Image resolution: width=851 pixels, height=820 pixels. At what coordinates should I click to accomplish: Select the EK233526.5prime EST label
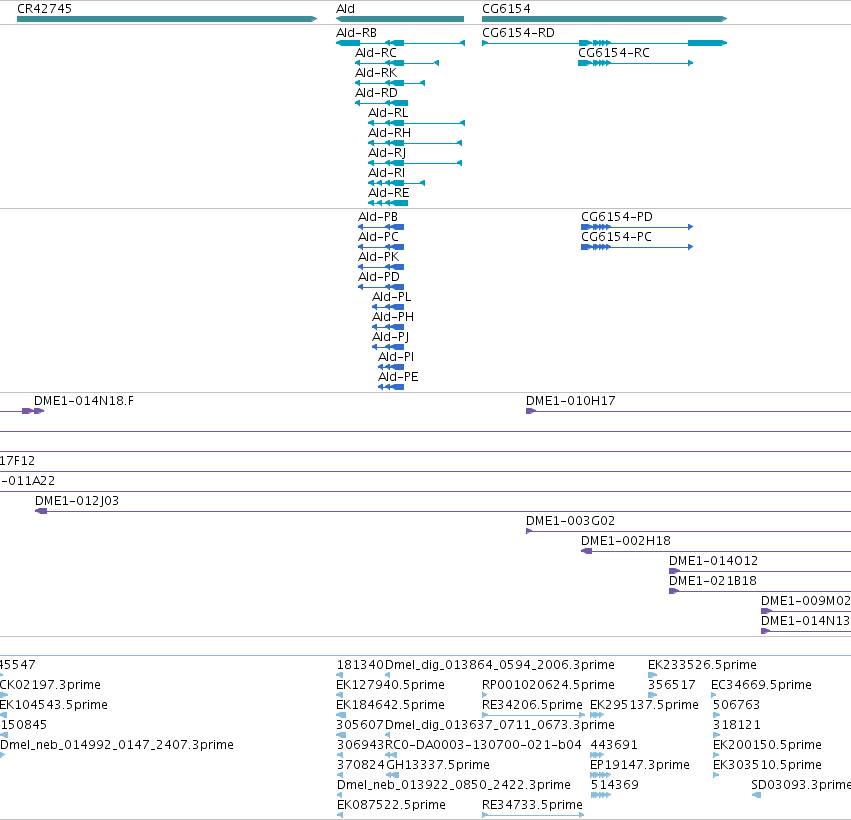click(702, 665)
